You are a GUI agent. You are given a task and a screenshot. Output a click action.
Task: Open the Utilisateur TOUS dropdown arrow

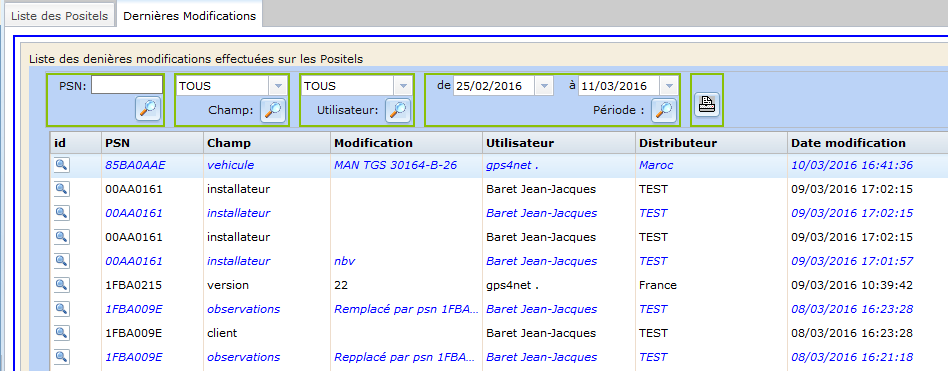[x=403, y=86]
